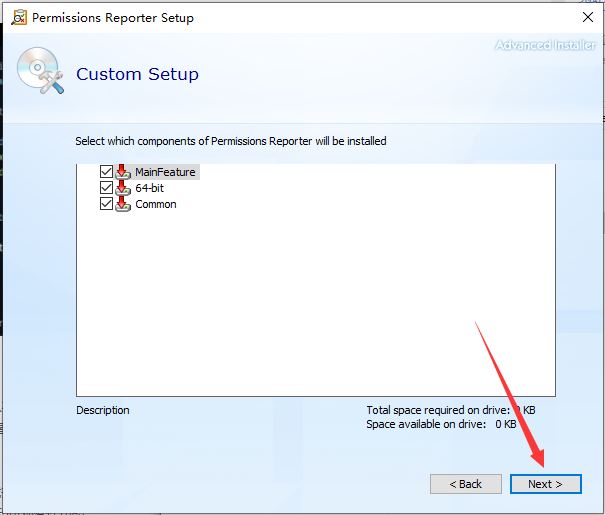Image resolution: width=605 pixels, height=515 pixels.
Task: Click the MainFeature install drive icon
Action: pyautogui.click(x=123, y=172)
